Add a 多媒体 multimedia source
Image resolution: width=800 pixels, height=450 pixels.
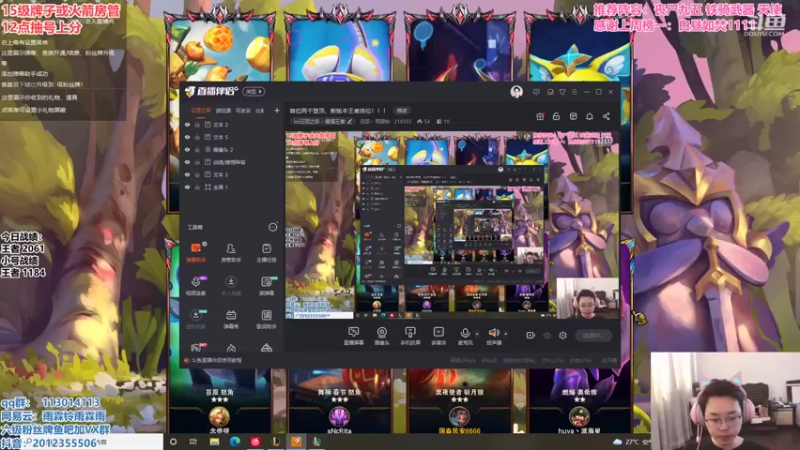tap(438, 336)
